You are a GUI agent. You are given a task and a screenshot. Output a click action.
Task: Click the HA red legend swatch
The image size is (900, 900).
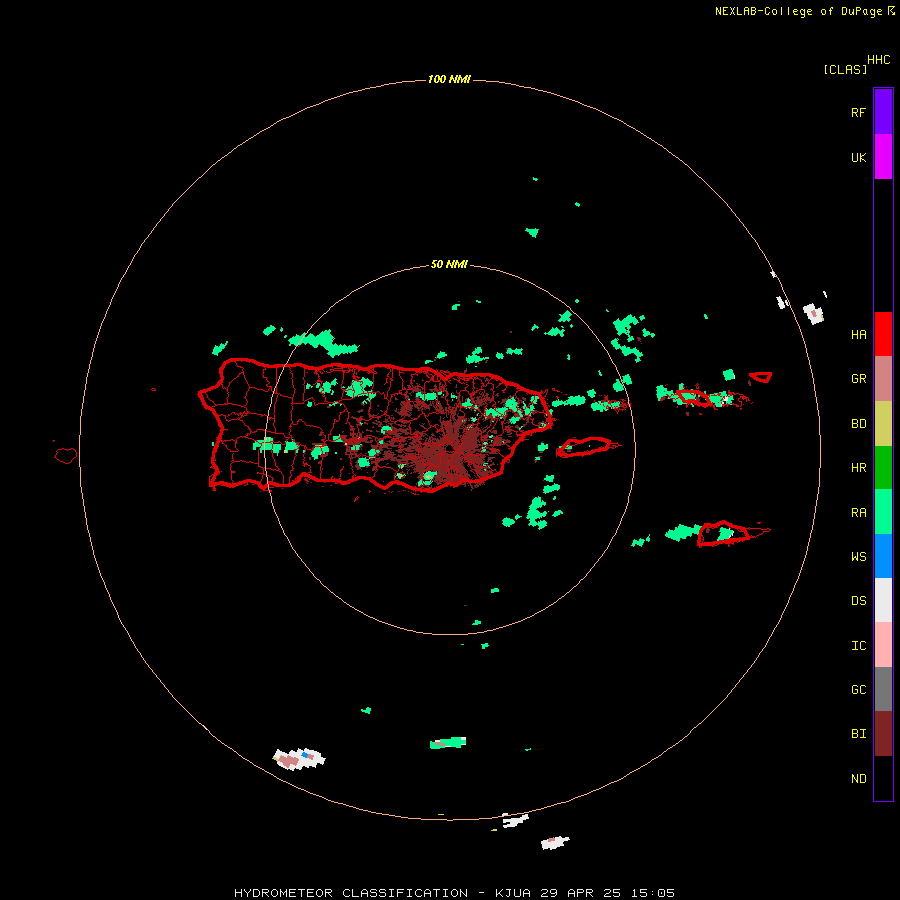click(x=883, y=334)
